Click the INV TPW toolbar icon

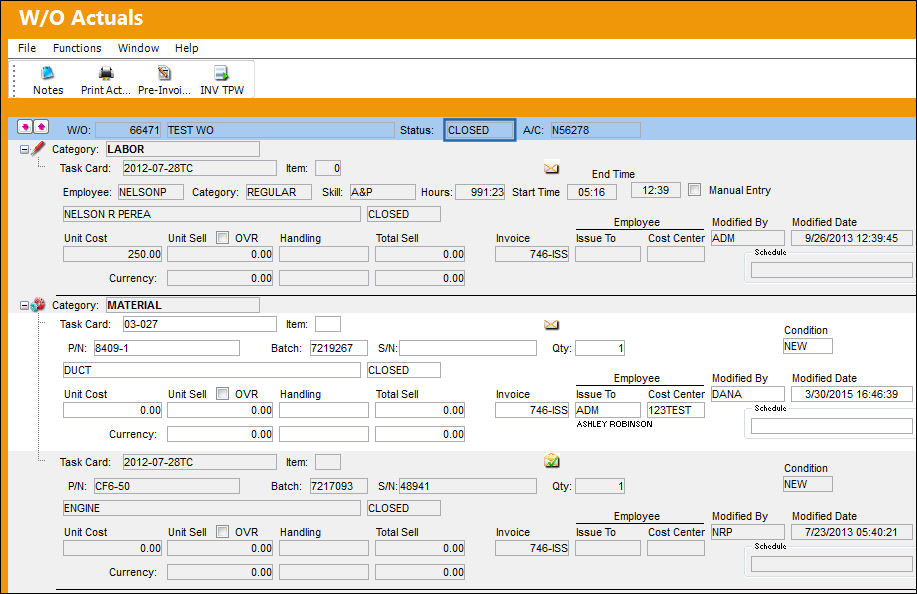click(x=222, y=73)
